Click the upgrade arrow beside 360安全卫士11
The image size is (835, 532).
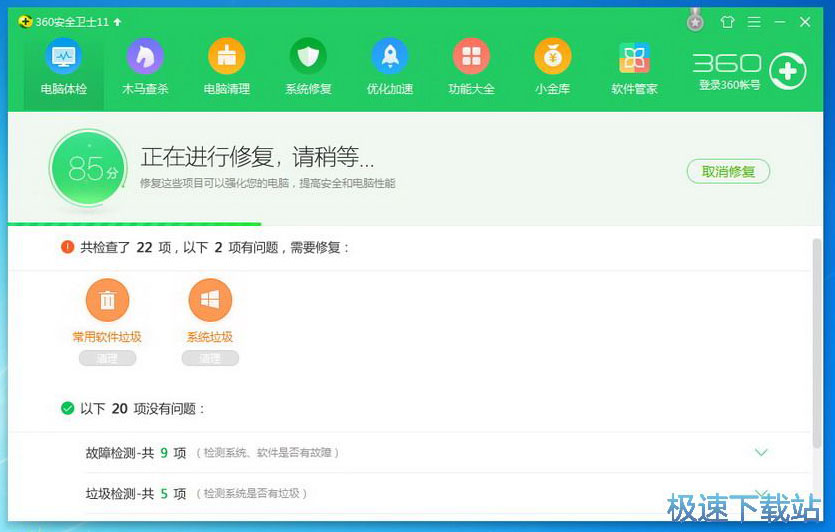[118, 22]
